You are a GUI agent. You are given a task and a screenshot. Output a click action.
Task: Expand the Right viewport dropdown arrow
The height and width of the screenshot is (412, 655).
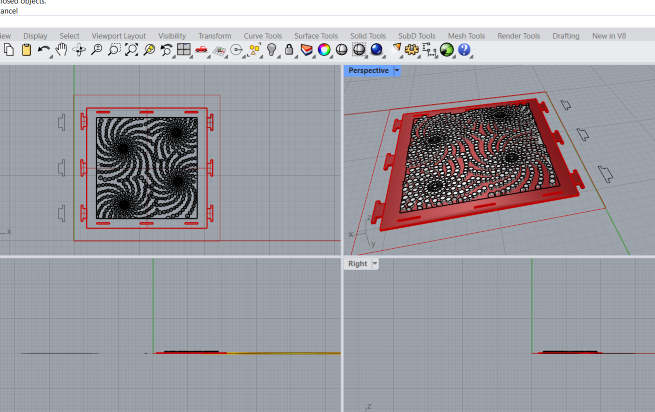[375, 264]
